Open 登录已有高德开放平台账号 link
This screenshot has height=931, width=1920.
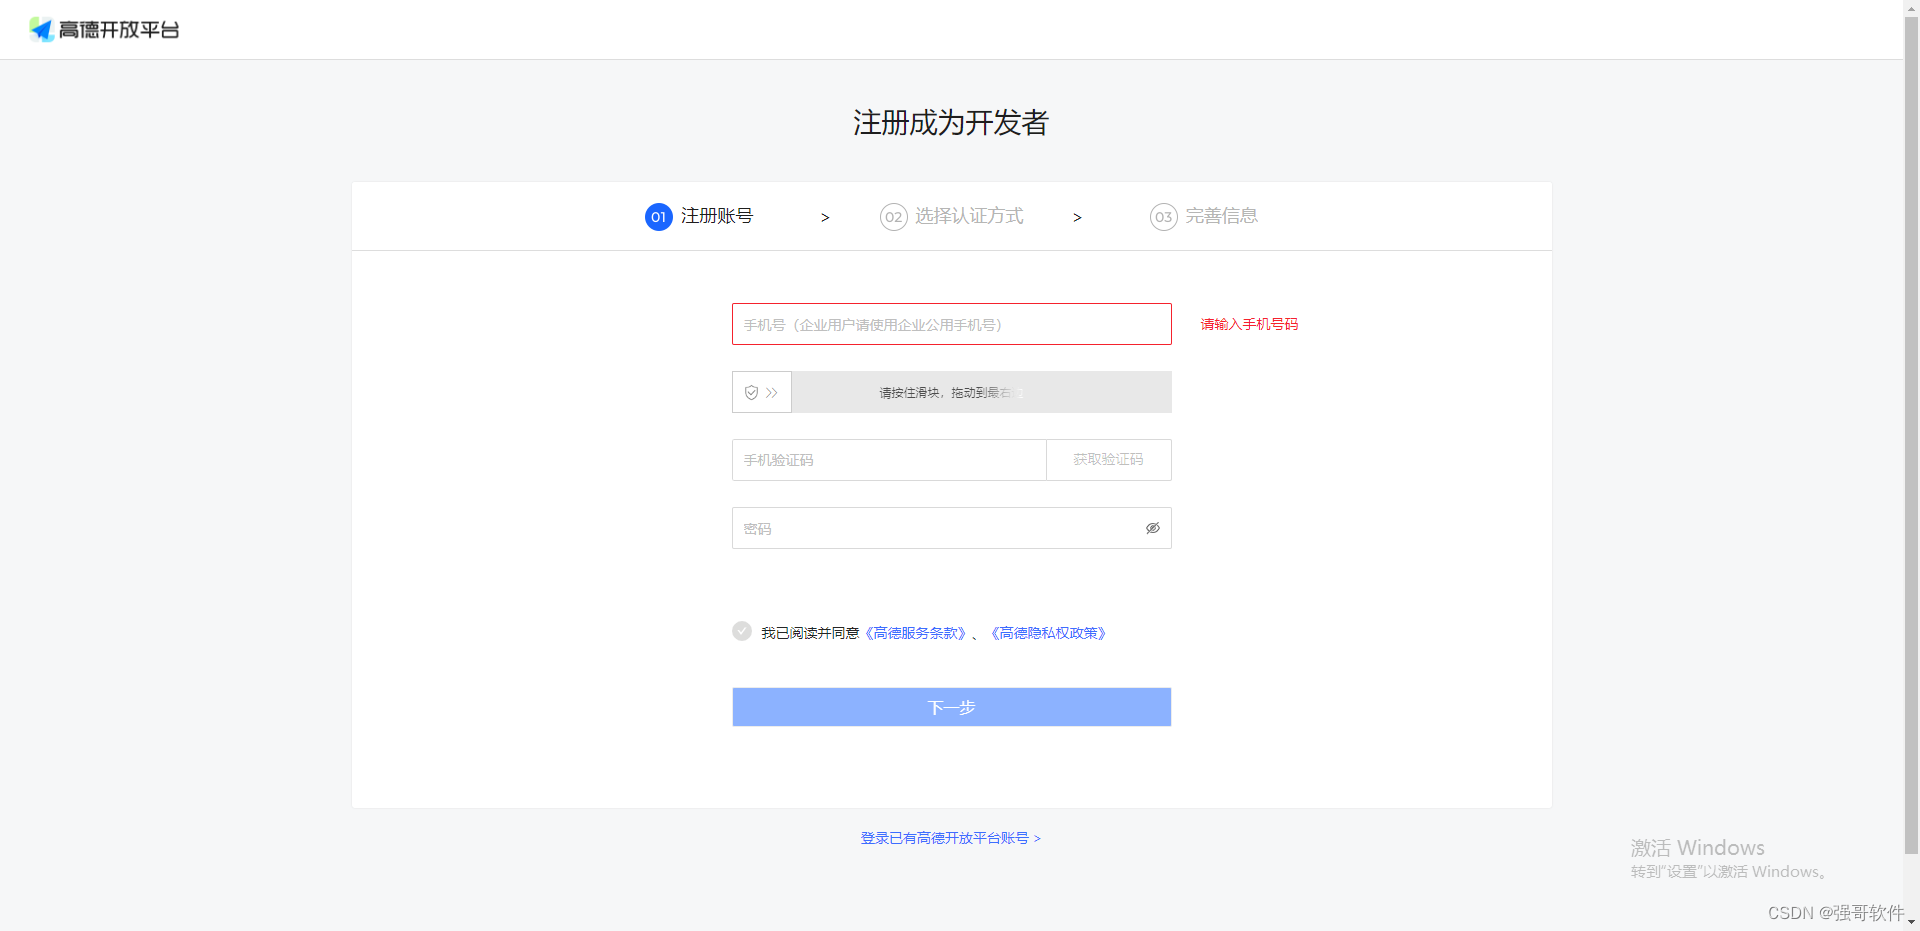(x=950, y=838)
